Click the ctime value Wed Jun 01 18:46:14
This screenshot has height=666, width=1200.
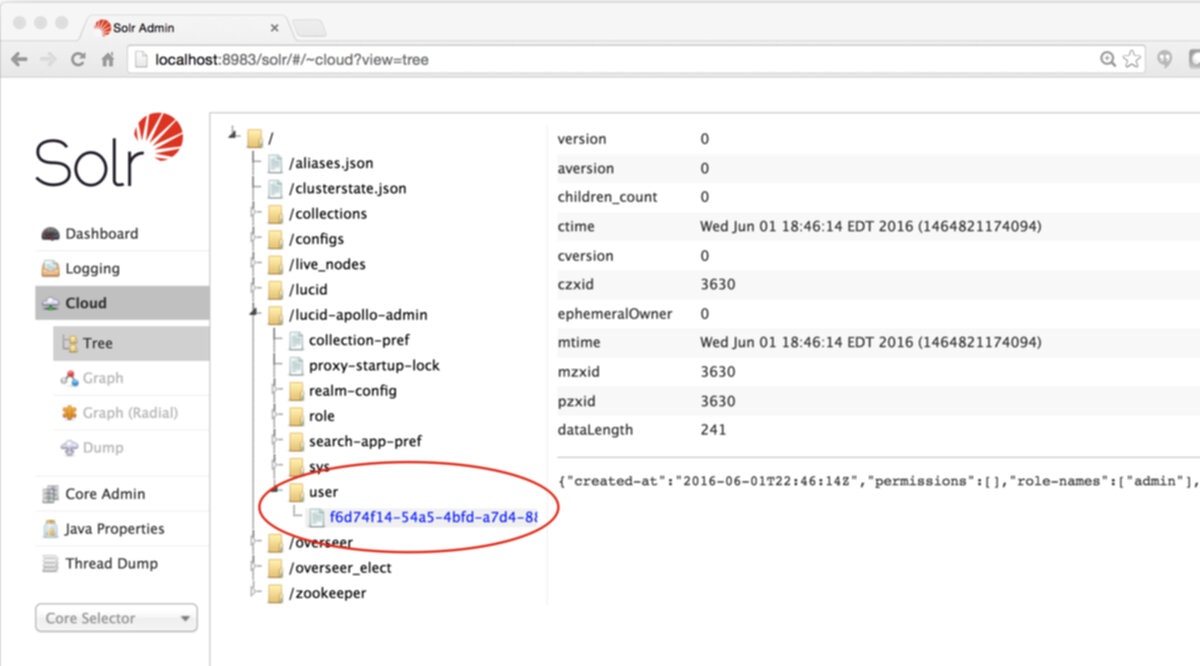pos(870,227)
